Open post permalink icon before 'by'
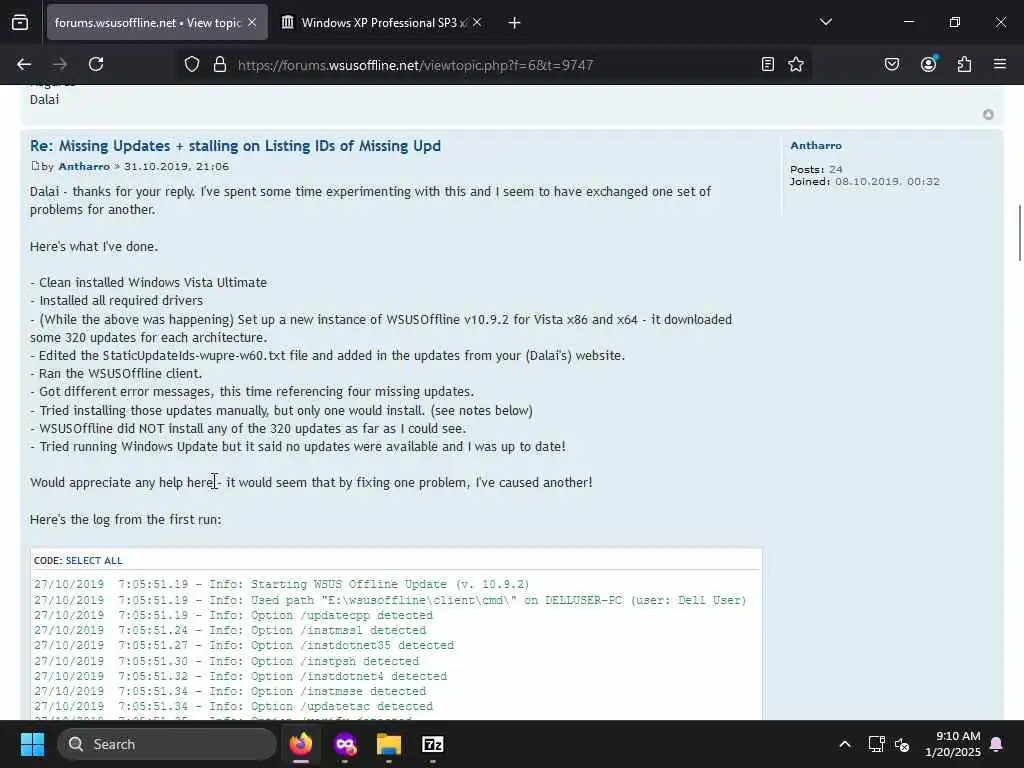Screen dimensions: 1024x768 point(35,166)
